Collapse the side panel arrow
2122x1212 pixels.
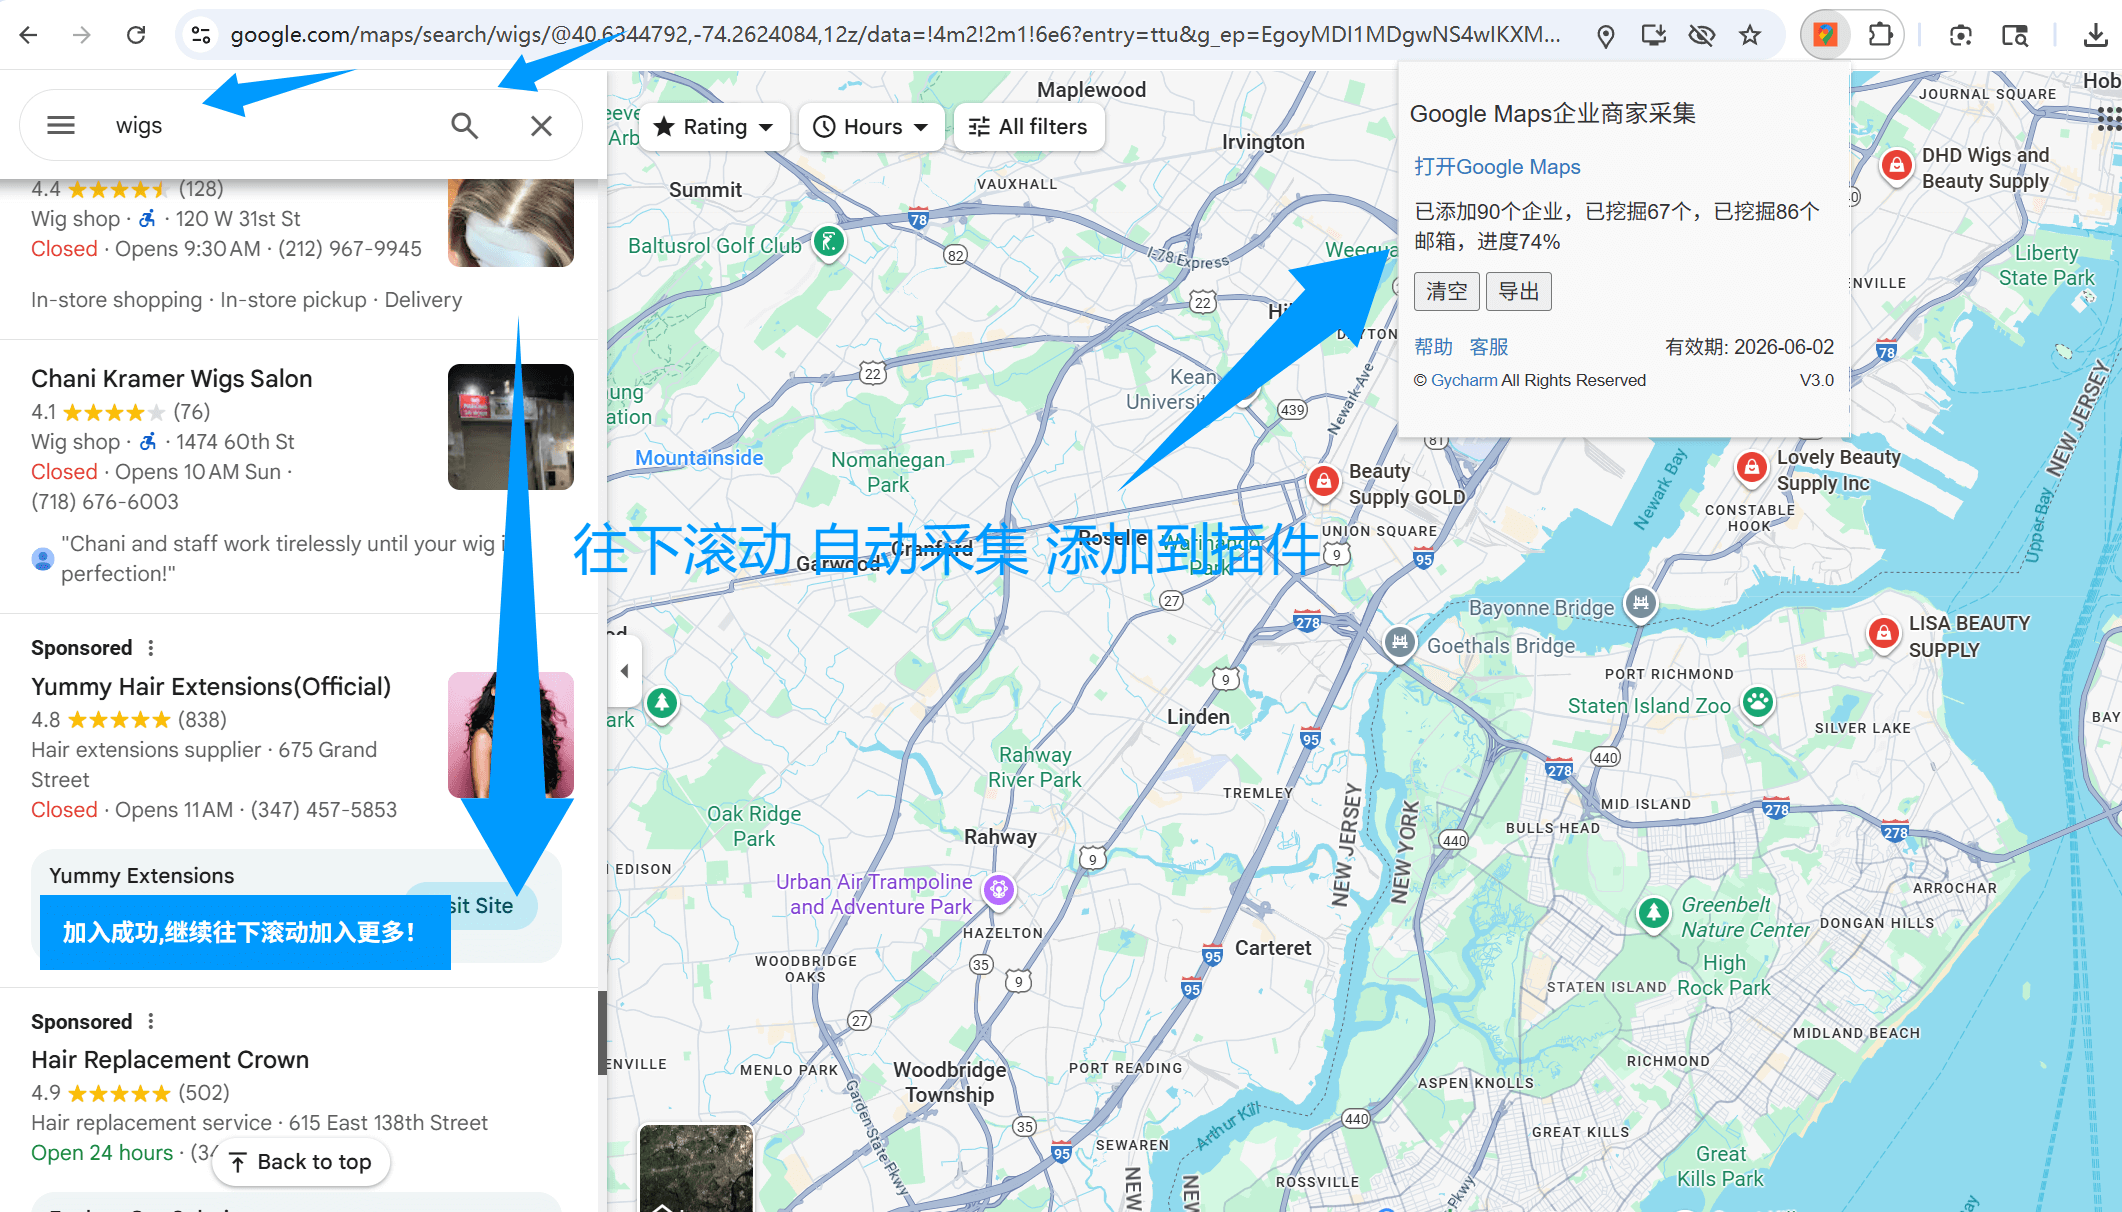click(625, 671)
